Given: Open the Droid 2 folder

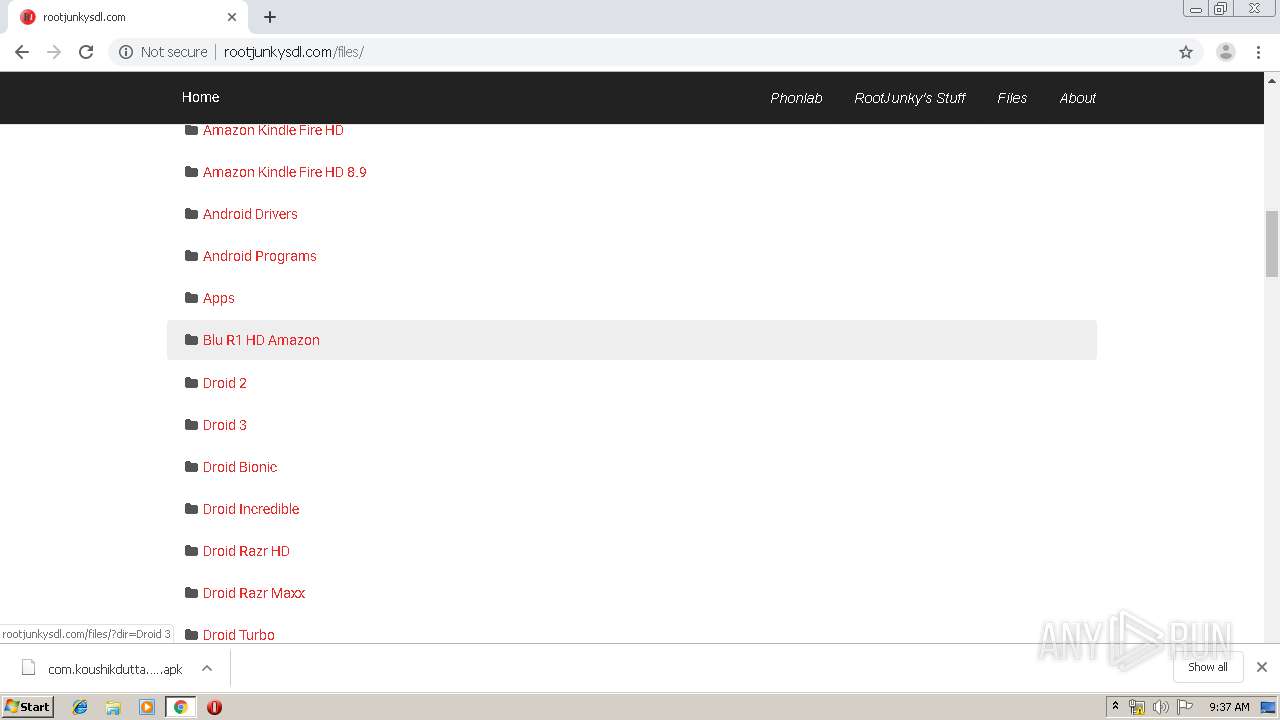Looking at the screenshot, I should 225,383.
